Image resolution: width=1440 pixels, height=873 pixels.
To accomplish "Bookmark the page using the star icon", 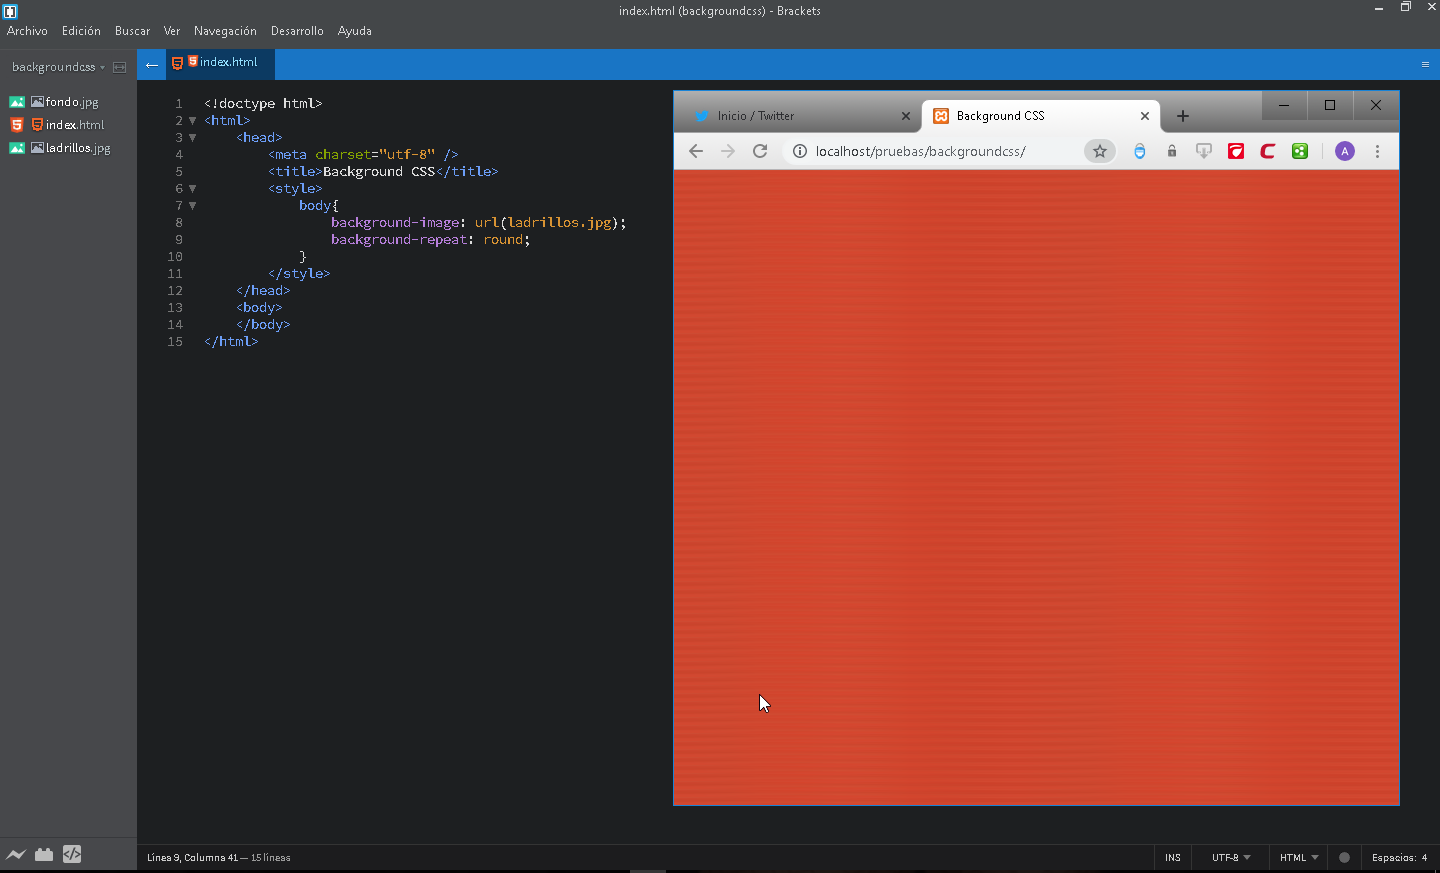I will coord(1100,151).
